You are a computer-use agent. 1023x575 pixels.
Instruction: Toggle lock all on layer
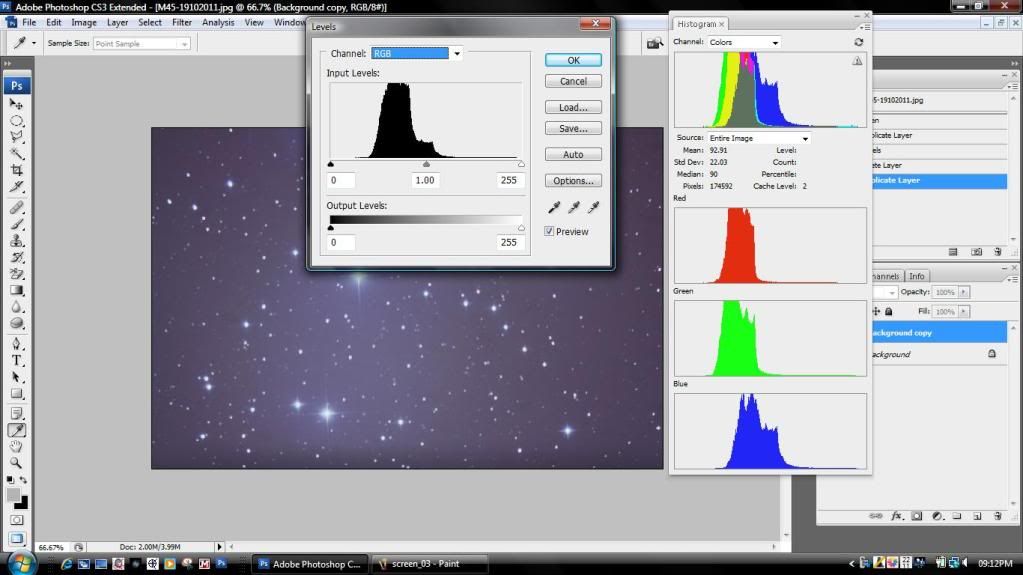(889, 311)
